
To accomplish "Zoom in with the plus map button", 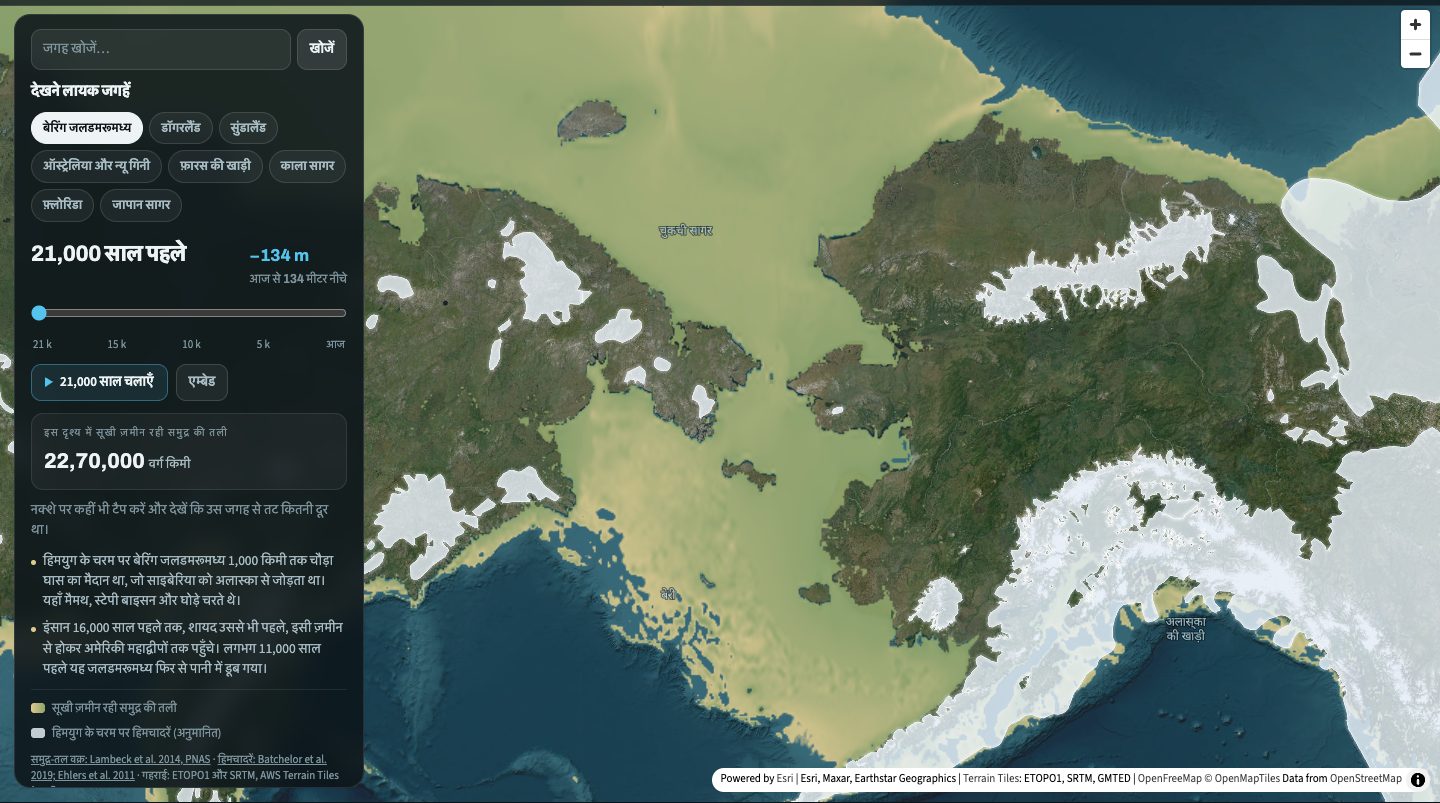I will [1415, 24].
